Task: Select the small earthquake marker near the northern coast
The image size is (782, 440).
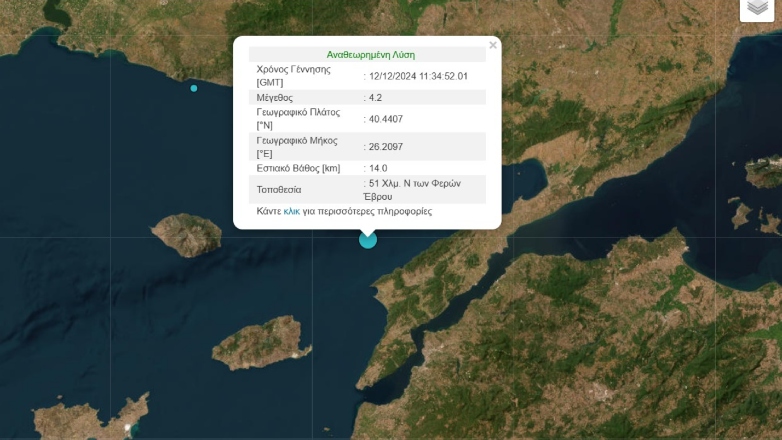Action: [194, 88]
